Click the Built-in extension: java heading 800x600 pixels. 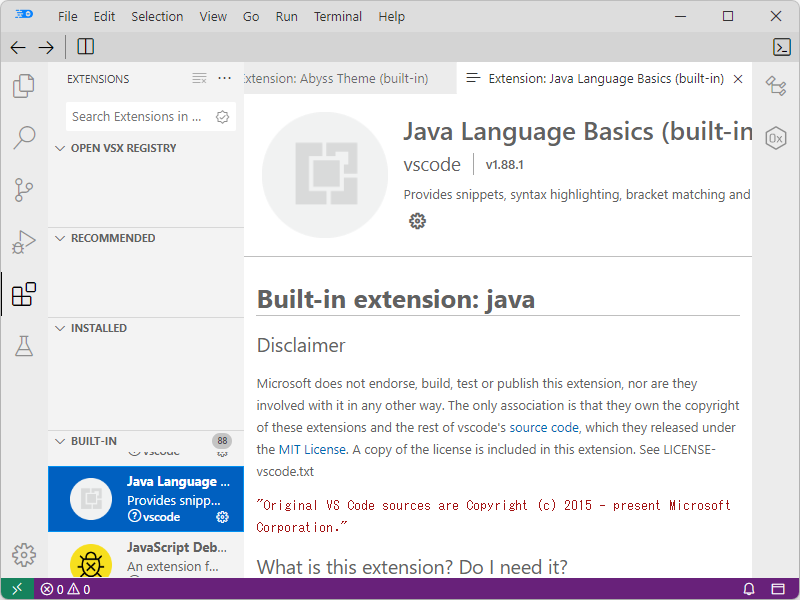[x=395, y=299]
